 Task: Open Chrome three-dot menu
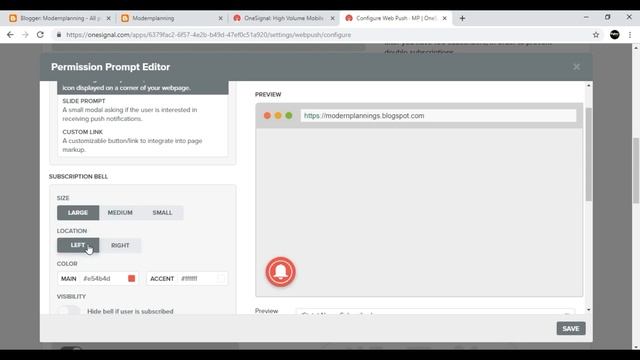(x=630, y=35)
